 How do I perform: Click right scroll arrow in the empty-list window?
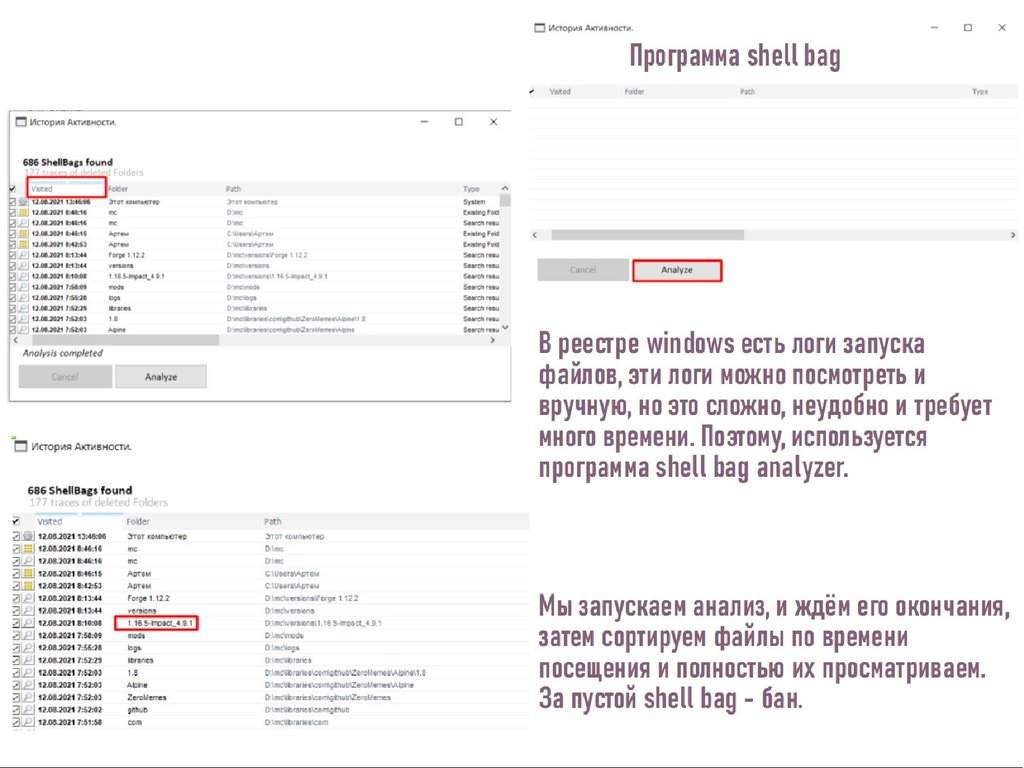1013,234
